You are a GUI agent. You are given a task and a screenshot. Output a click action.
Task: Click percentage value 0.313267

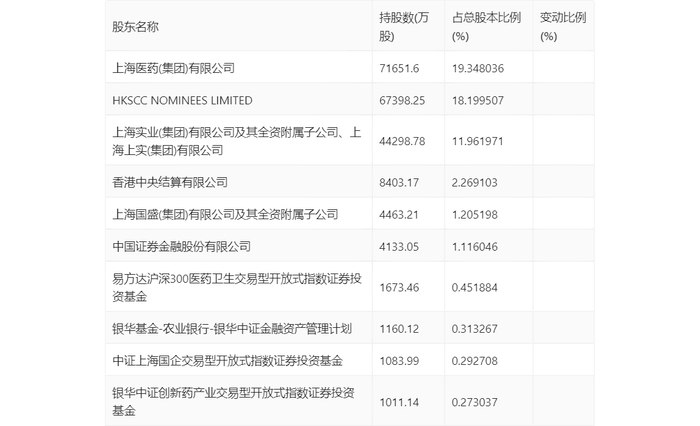pos(475,329)
